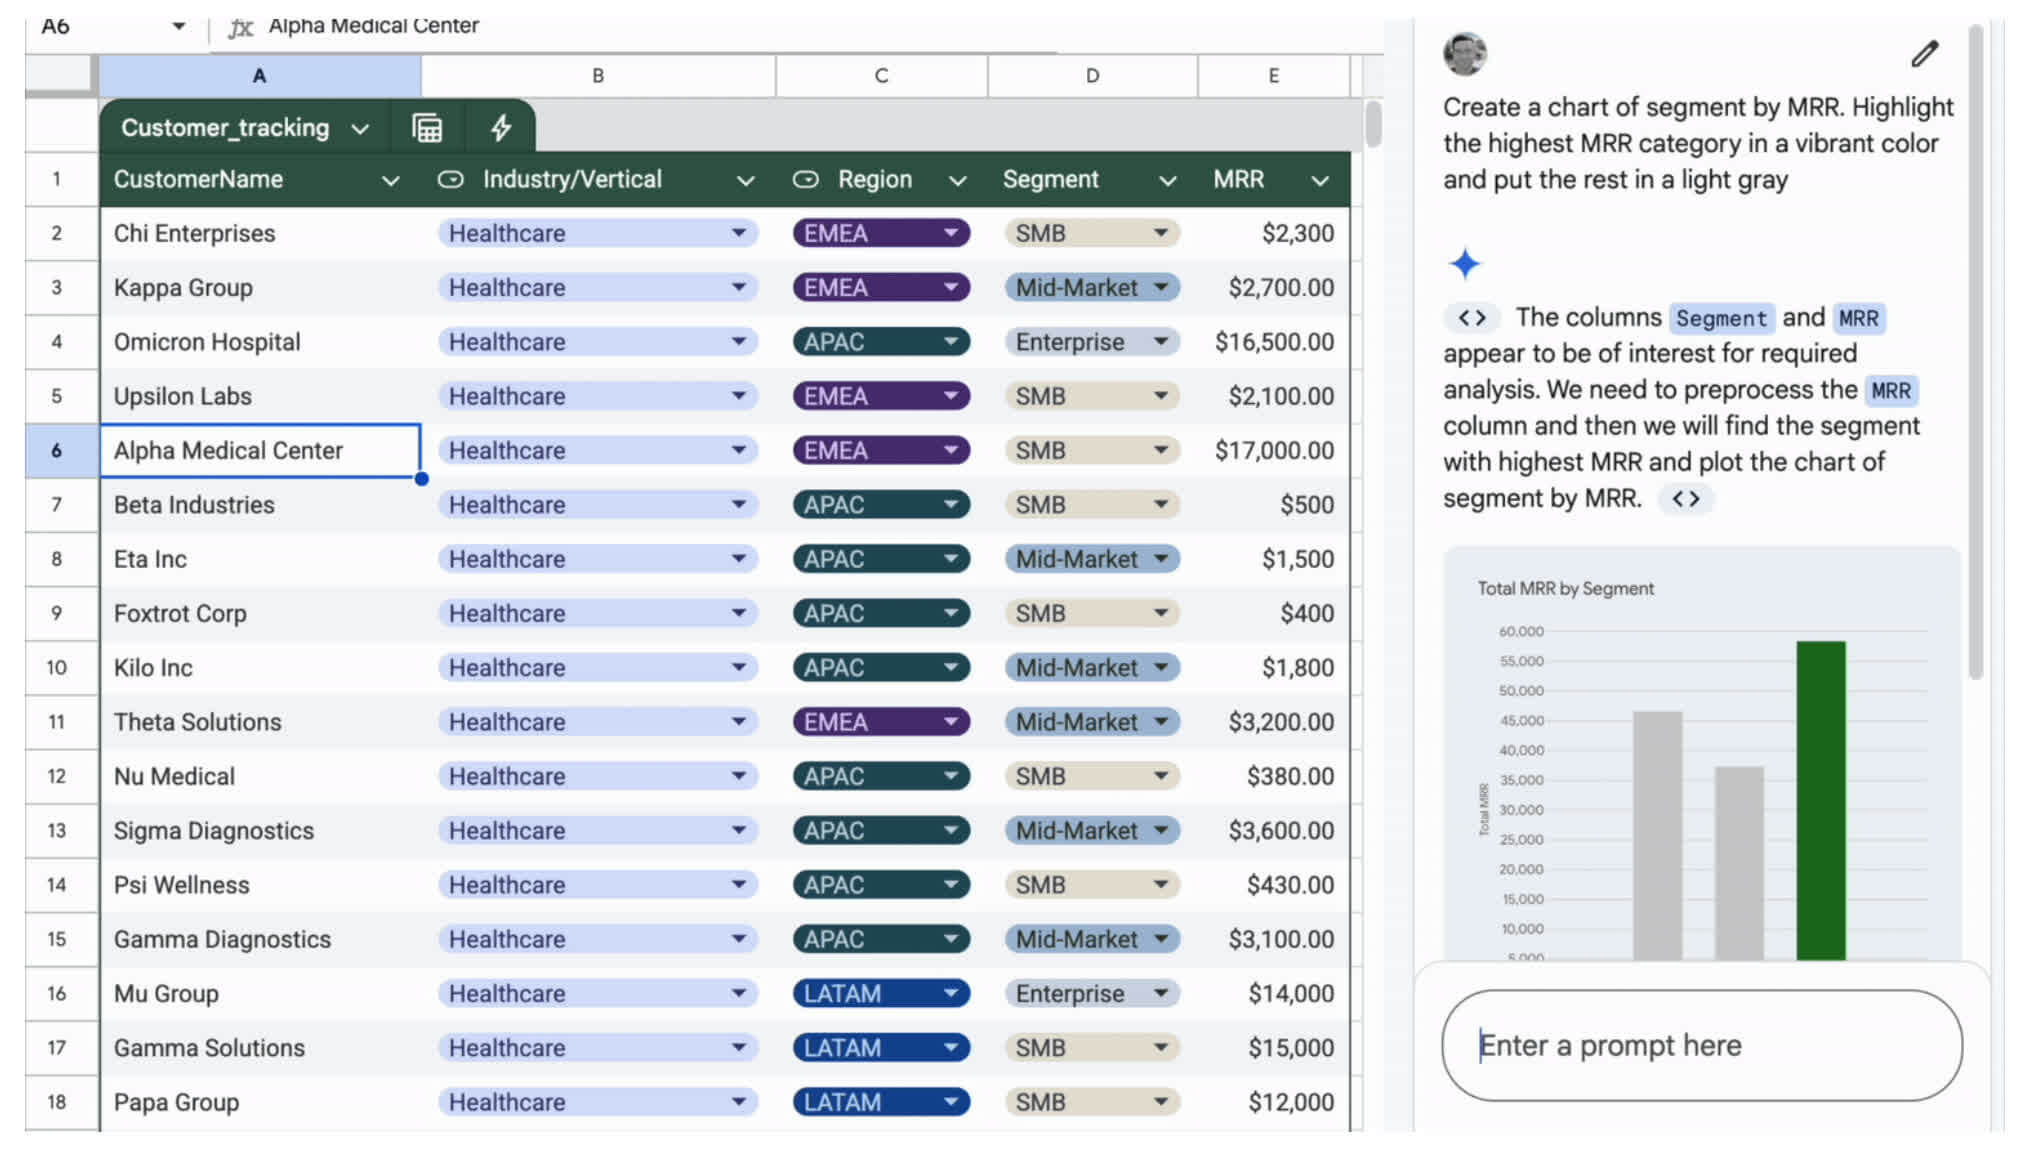The image size is (2024, 1153).
Task: Click the Psi Wellness cell
Action: (260, 885)
